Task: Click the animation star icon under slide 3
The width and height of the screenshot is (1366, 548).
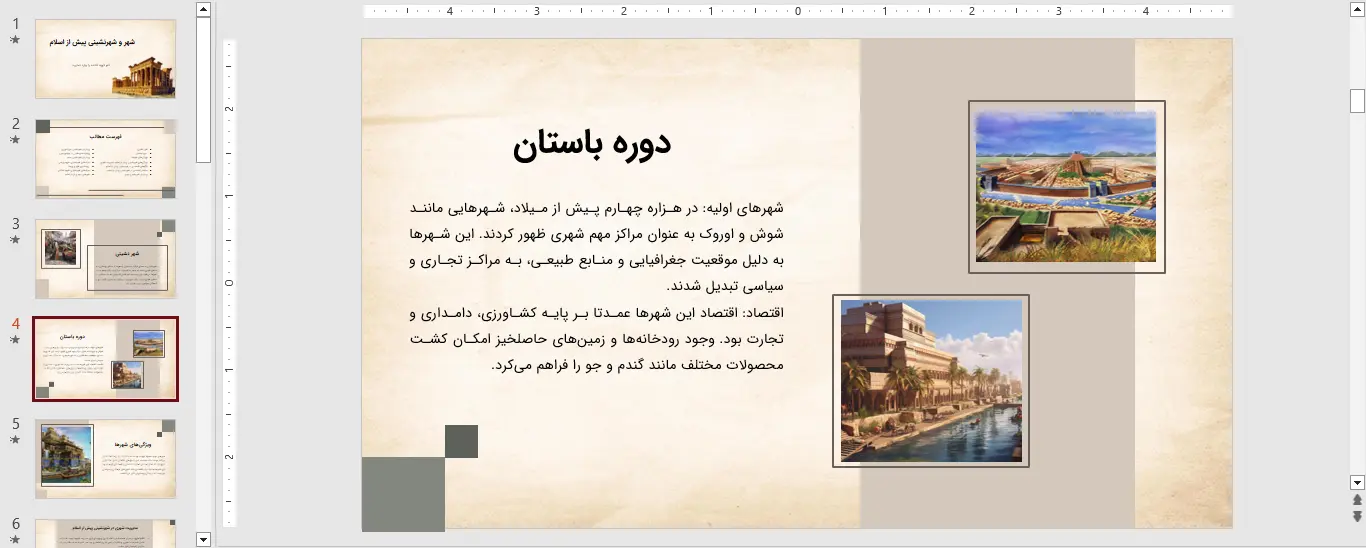Action: coord(15,240)
